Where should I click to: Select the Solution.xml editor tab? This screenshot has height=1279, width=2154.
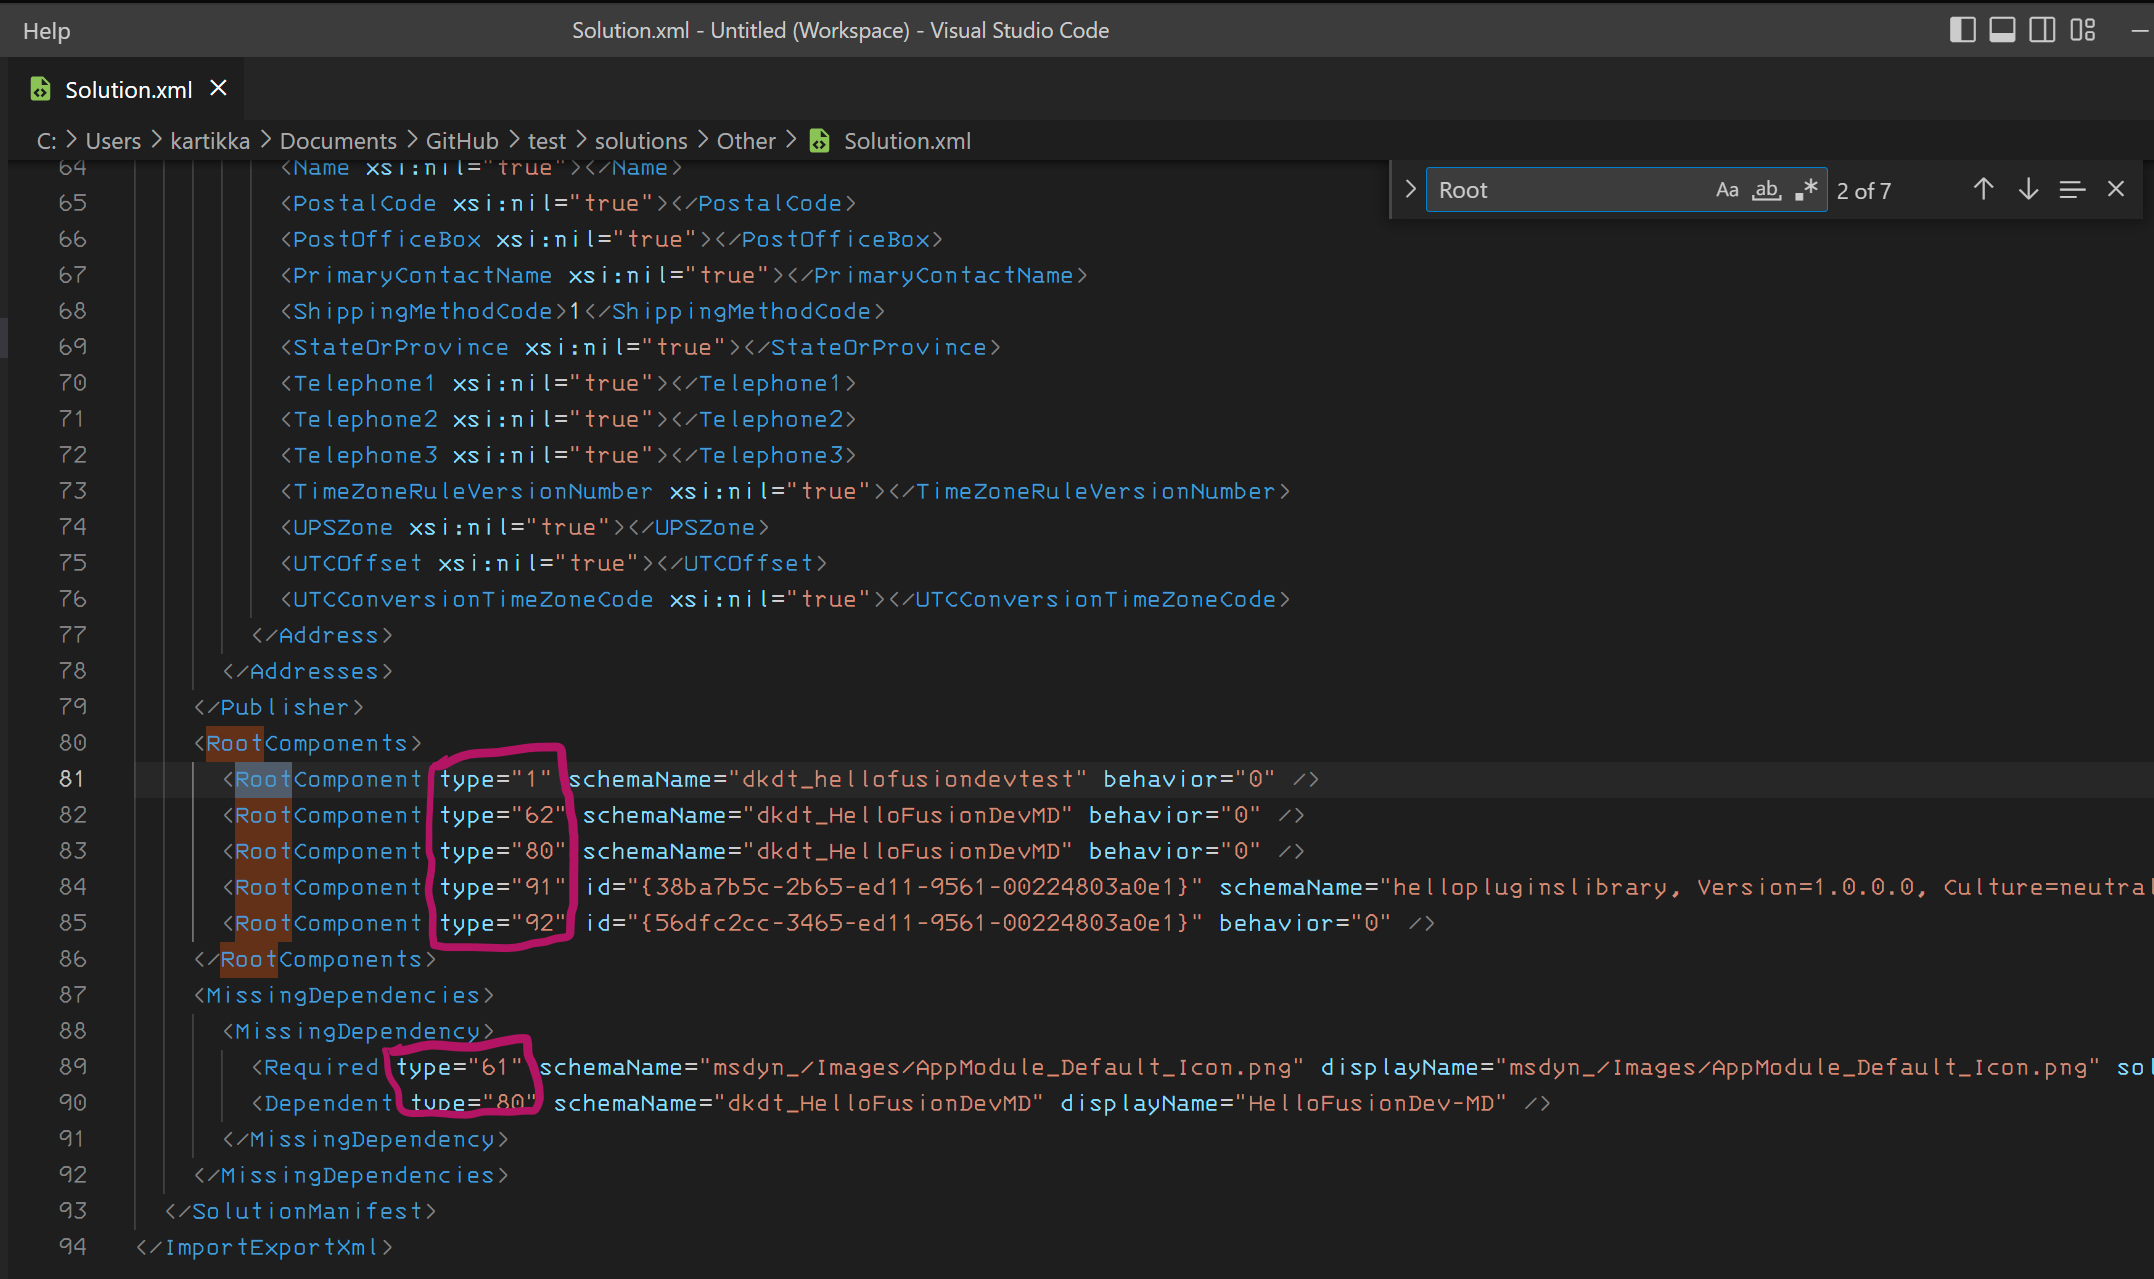coord(128,90)
